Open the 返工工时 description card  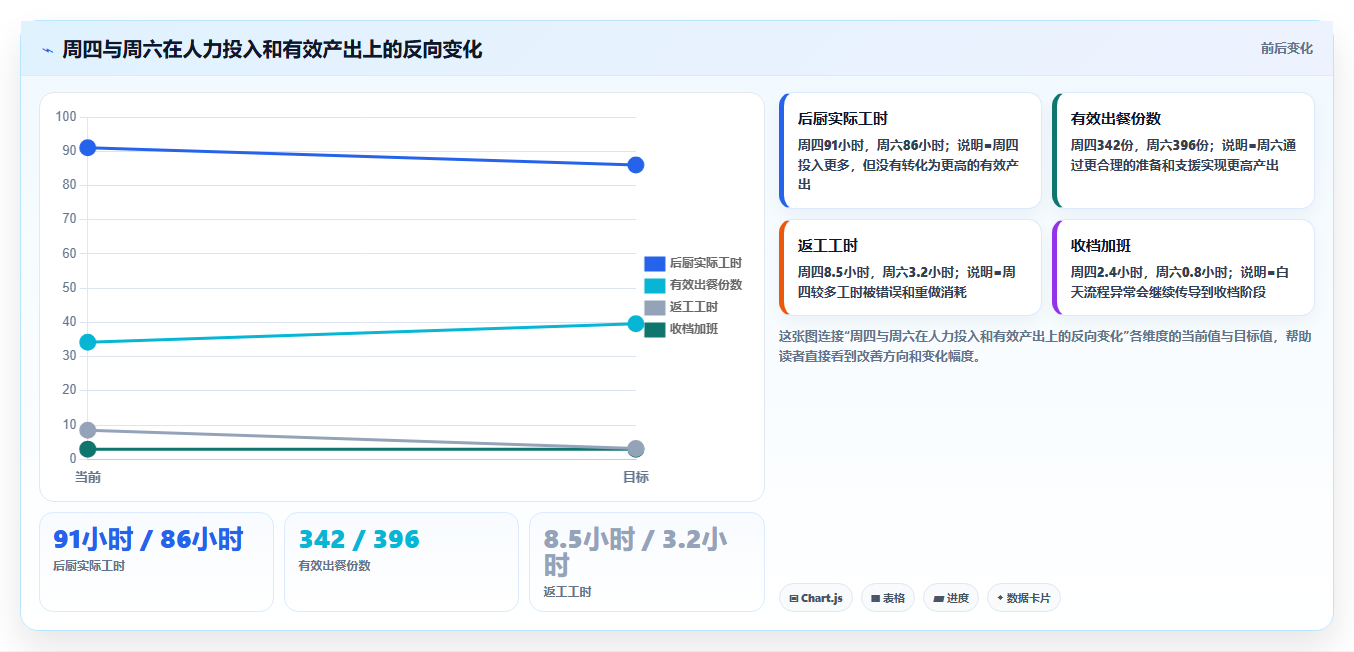click(910, 268)
